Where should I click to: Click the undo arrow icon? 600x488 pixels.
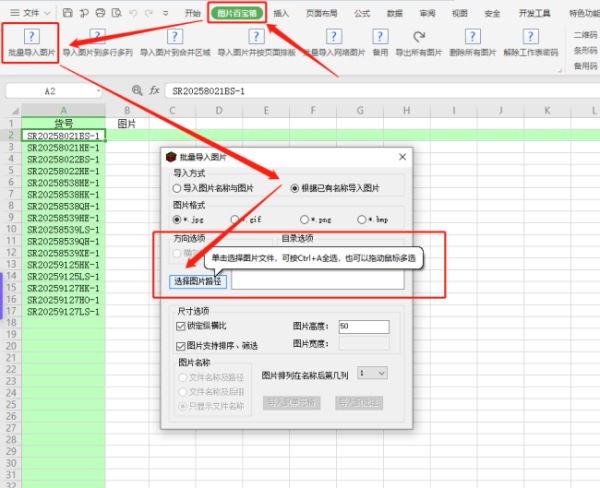[133, 13]
